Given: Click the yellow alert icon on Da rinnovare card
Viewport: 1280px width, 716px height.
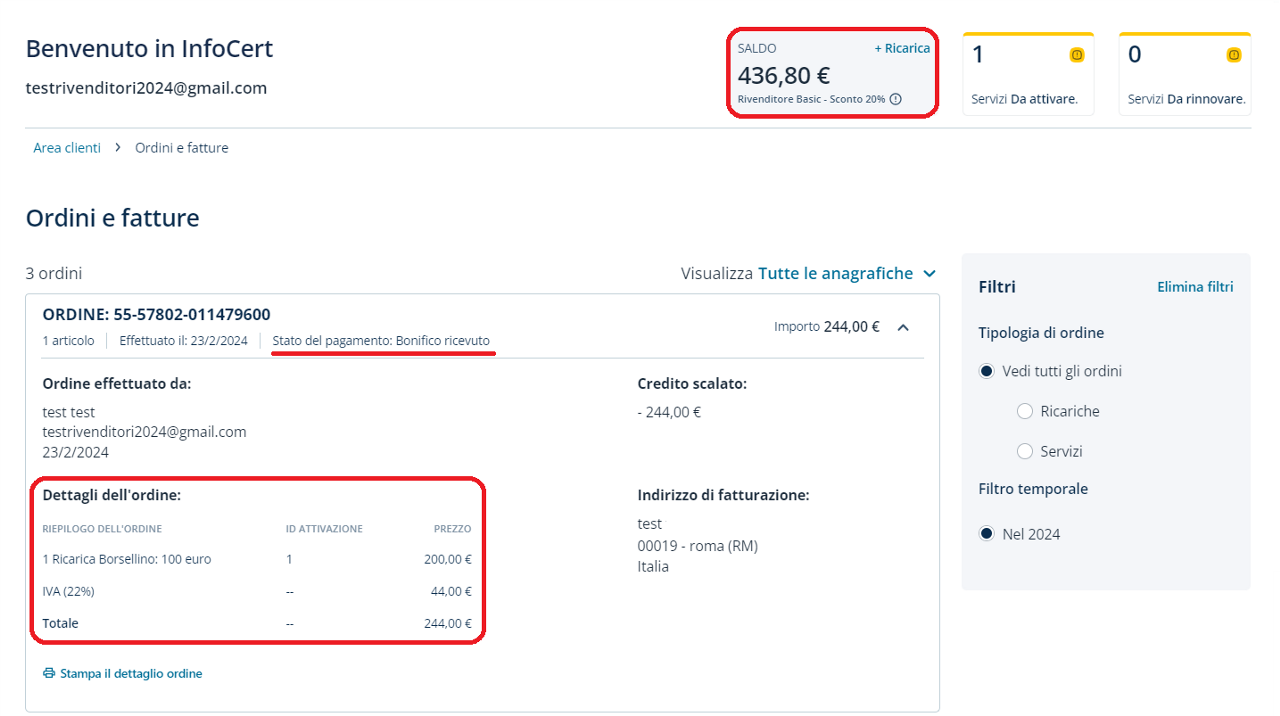Looking at the screenshot, I should [1234, 55].
